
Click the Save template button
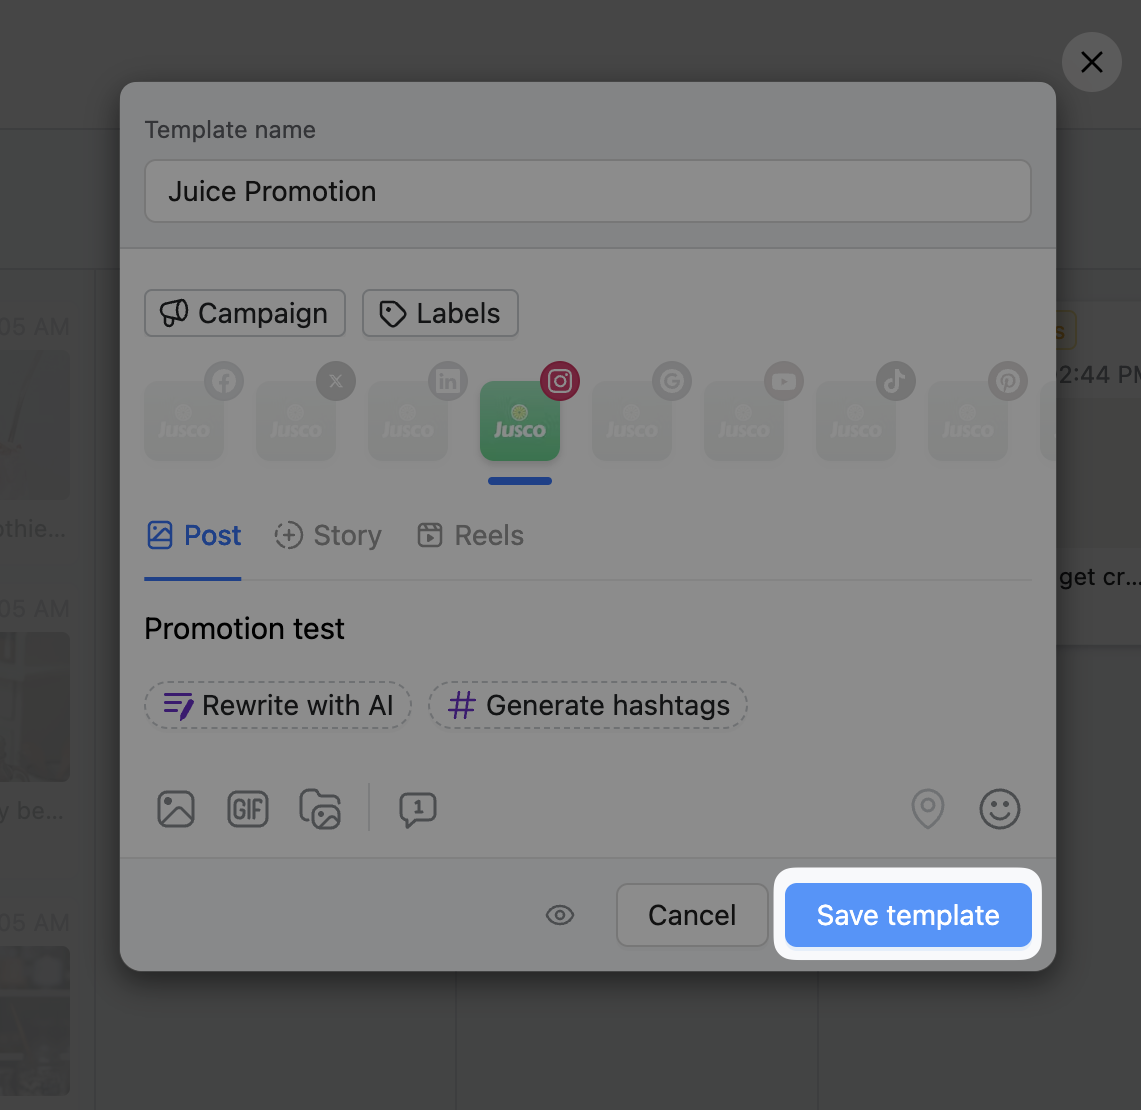[x=908, y=915]
